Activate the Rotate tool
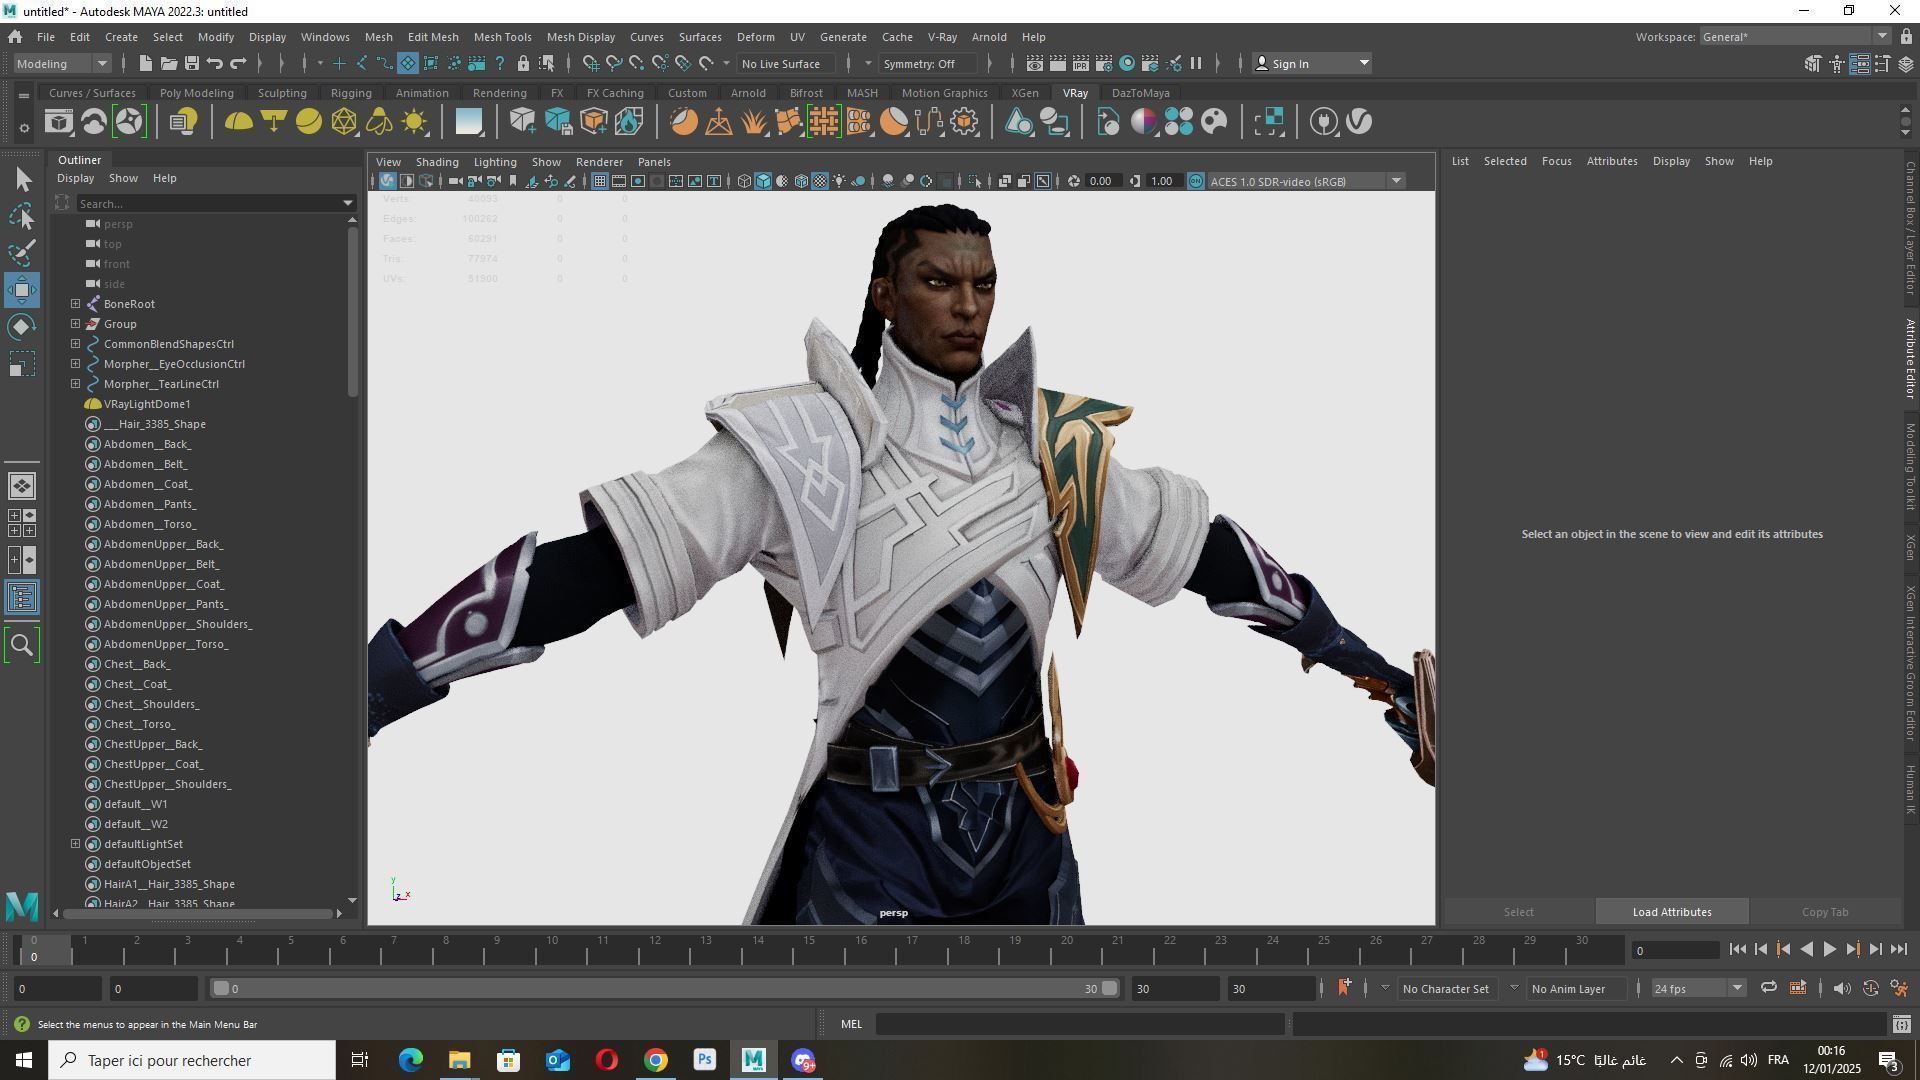 [22, 327]
